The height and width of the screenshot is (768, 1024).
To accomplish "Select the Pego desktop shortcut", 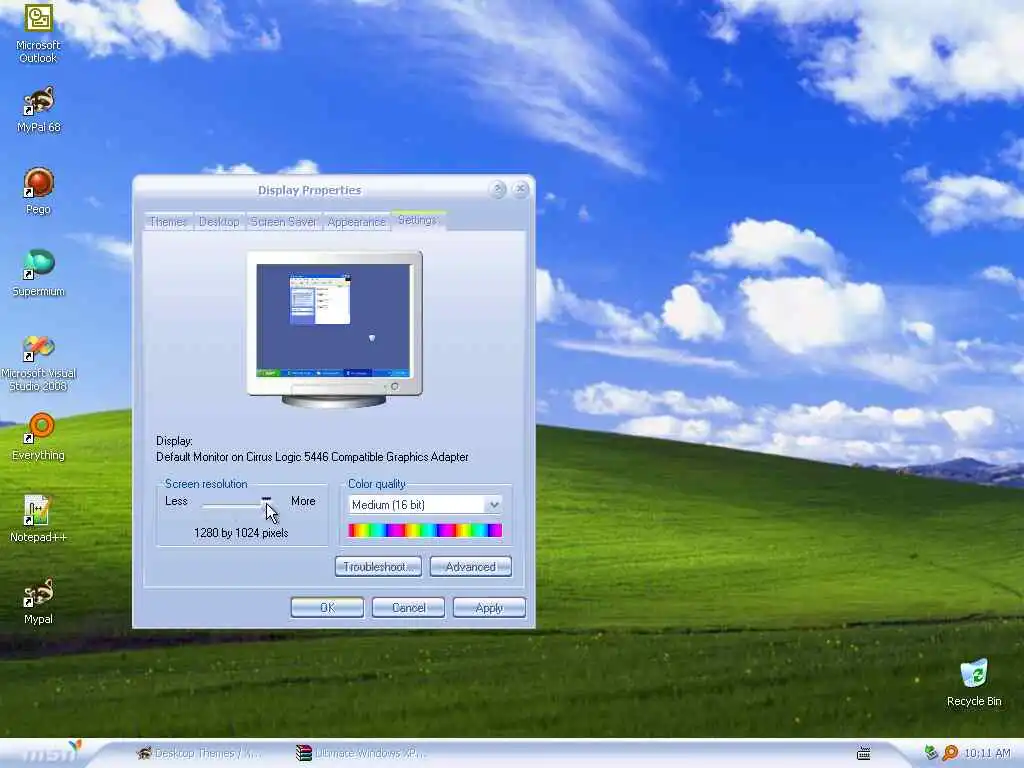I will pyautogui.click(x=38, y=191).
